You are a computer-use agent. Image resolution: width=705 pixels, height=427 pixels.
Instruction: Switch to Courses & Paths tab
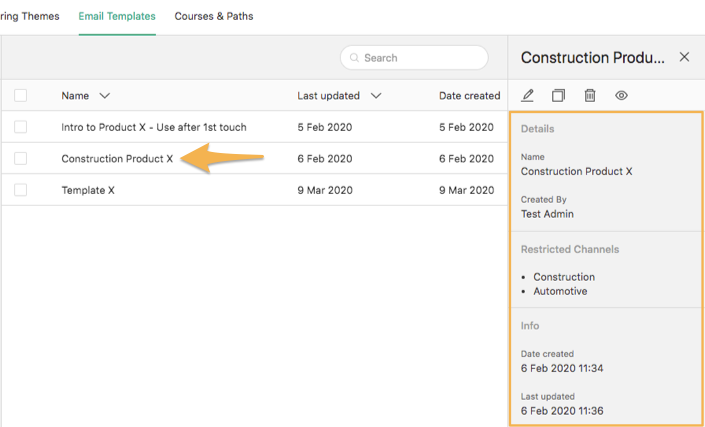tap(214, 16)
